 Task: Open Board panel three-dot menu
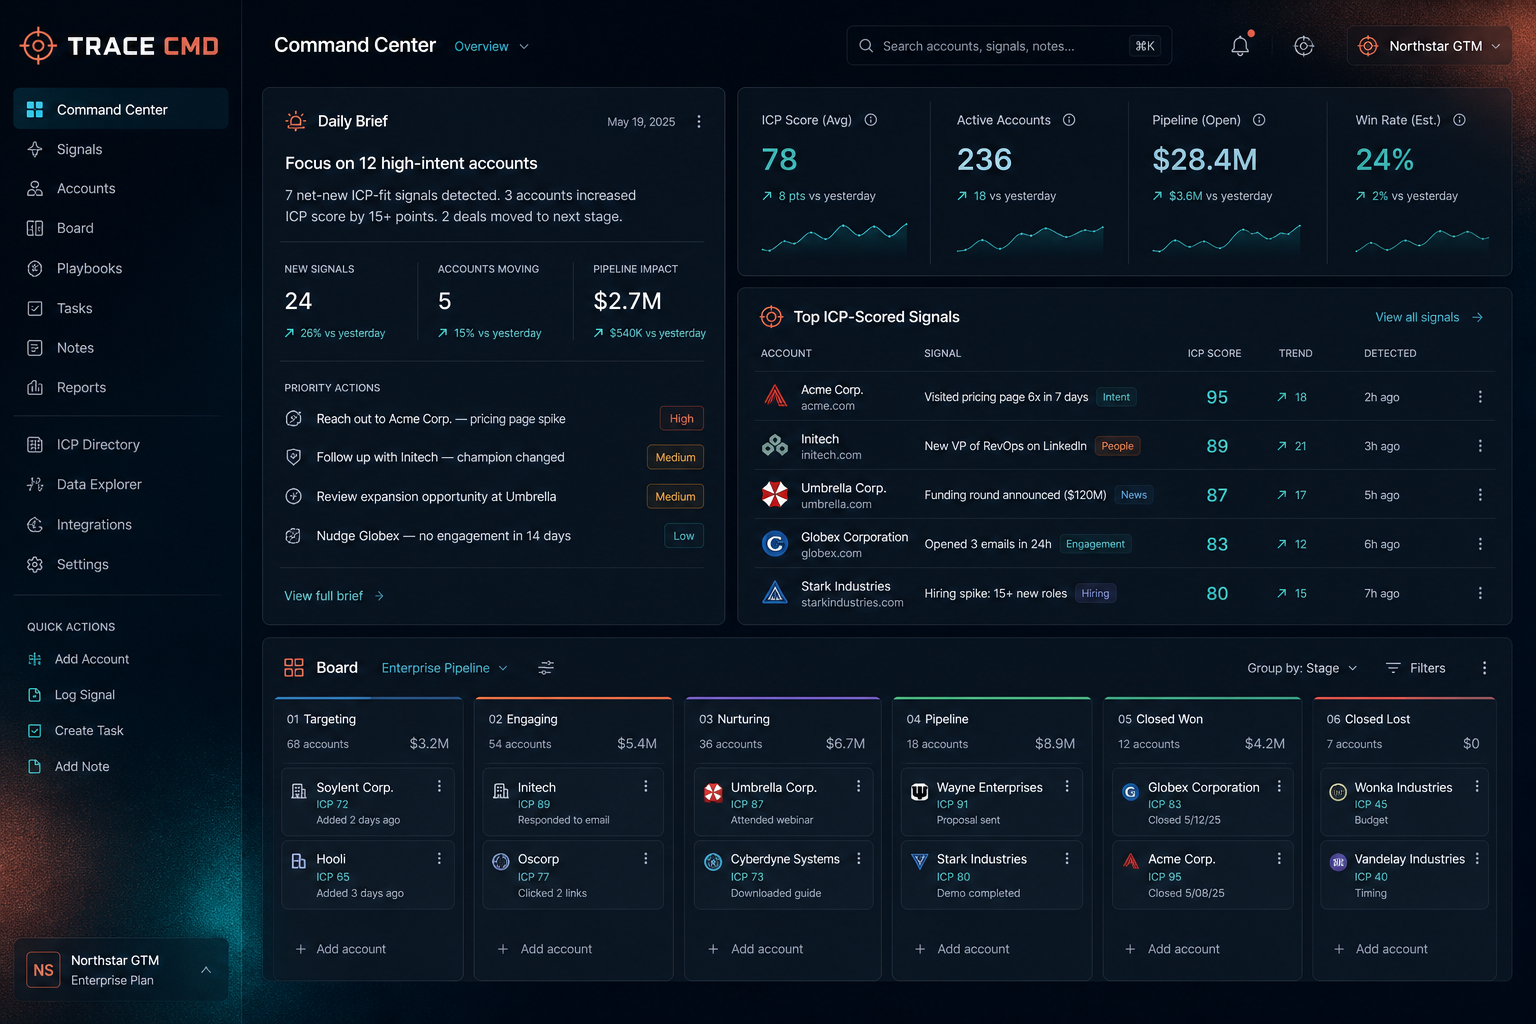pyautogui.click(x=1484, y=668)
